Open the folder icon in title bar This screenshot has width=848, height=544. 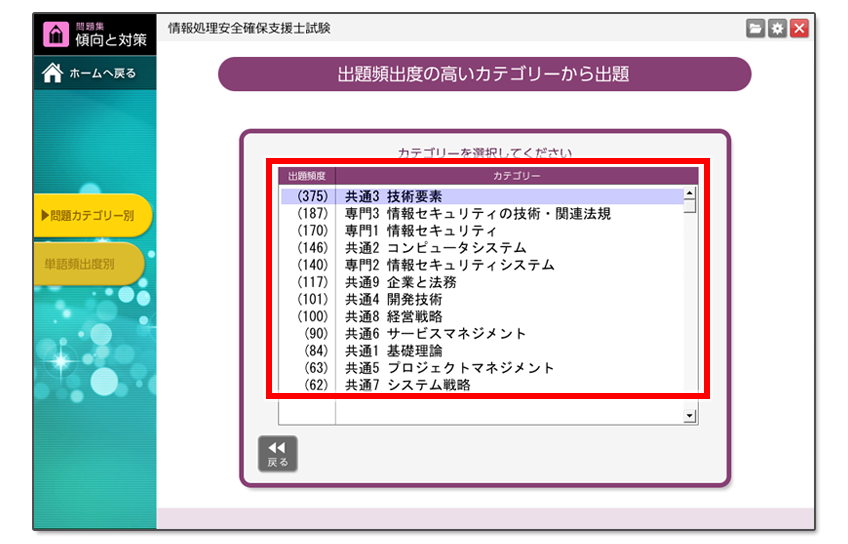click(x=756, y=28)
